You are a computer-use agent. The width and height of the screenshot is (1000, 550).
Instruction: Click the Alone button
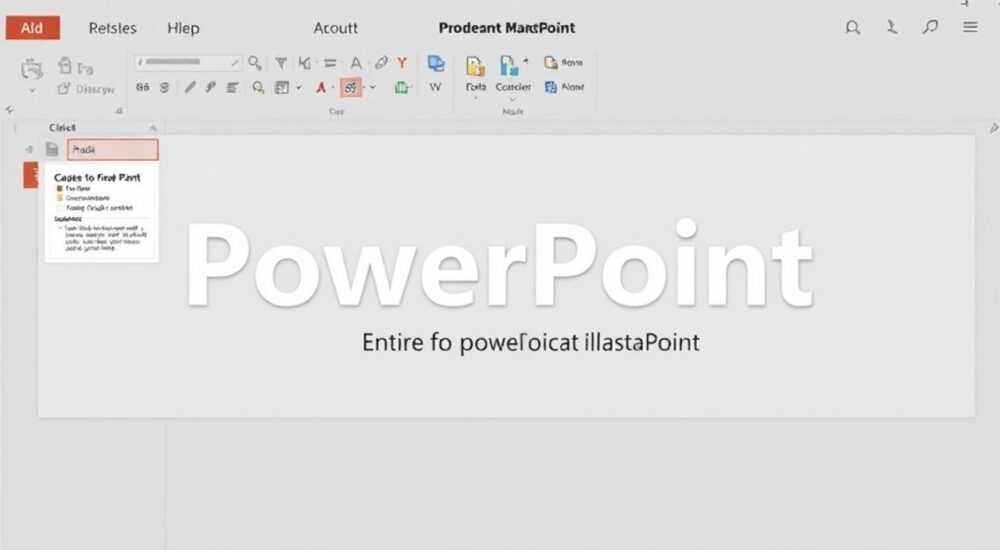coord(564,87)
